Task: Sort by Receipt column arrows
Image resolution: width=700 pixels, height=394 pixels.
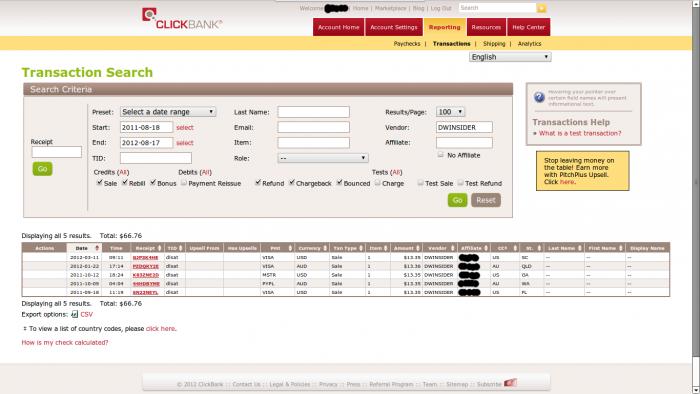Action: pyautogui.click(x=159, y=248)
